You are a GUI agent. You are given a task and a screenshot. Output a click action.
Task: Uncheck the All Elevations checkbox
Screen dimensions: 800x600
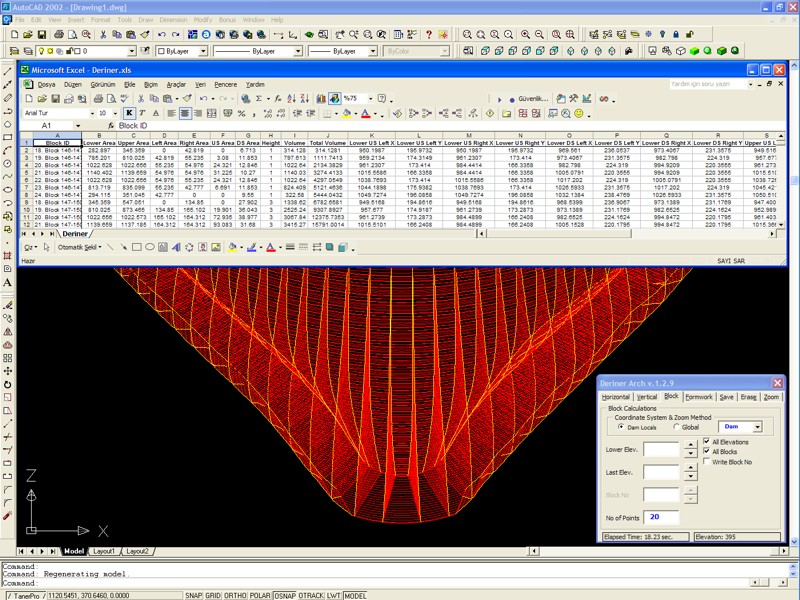[708, 441]
